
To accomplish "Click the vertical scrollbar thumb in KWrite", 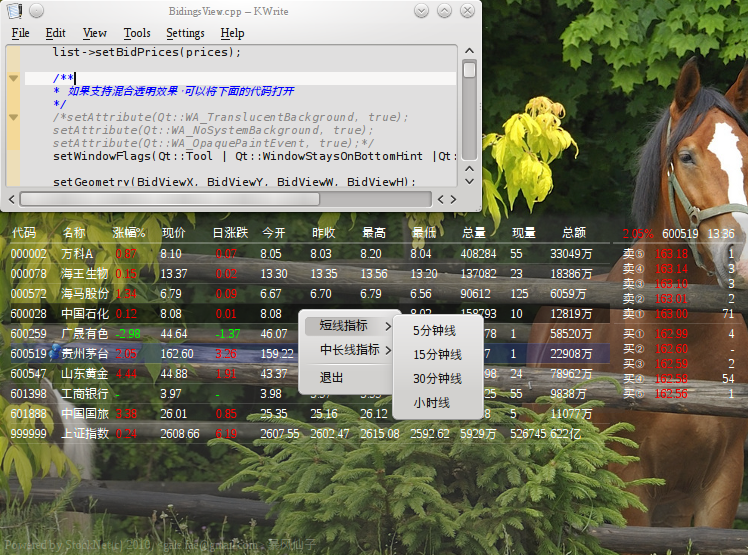I will (x=469, y=70).
